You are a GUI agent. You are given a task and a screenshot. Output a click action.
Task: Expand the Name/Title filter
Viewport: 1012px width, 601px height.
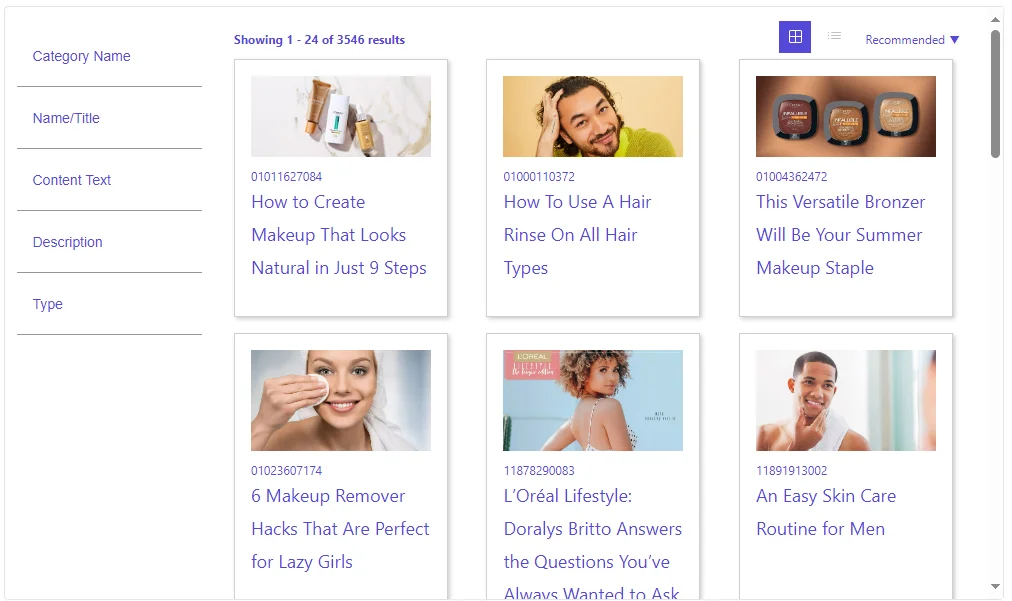tap(109, 118)
